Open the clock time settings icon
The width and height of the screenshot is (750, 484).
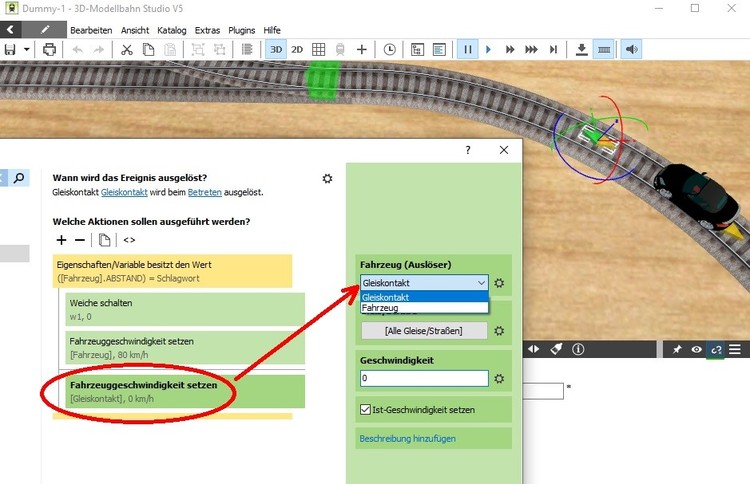tap(390, 49)
